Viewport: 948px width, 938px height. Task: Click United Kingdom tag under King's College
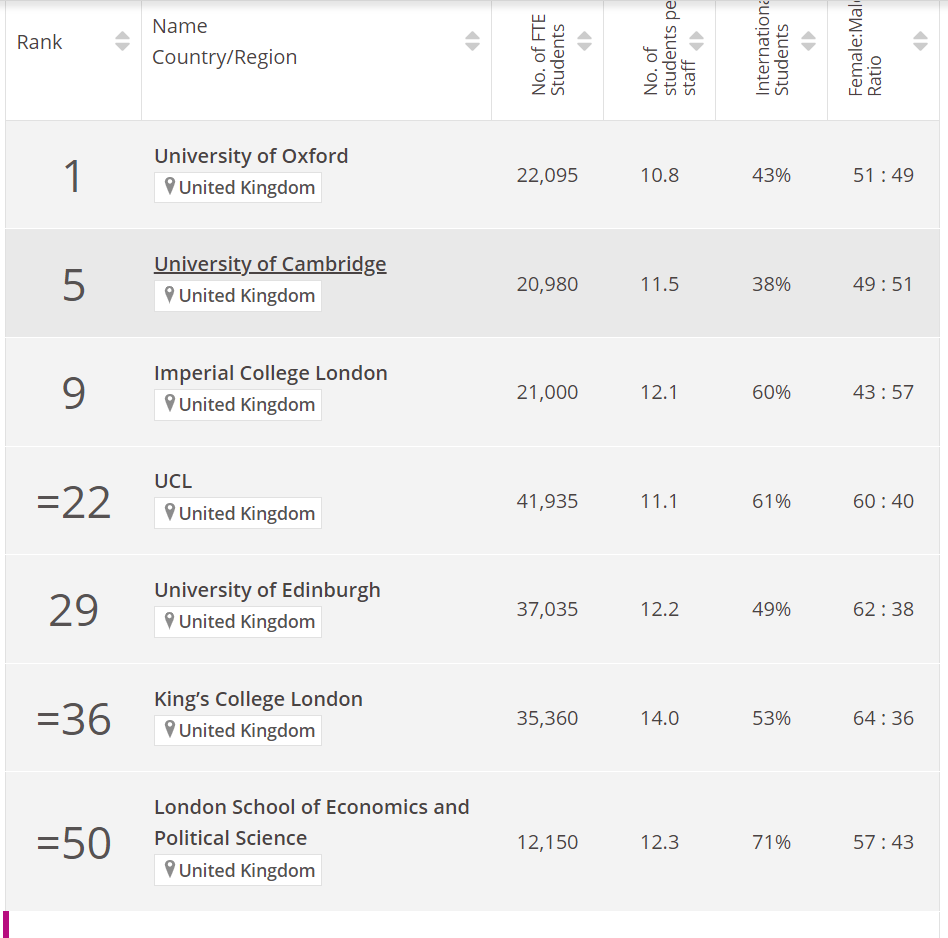tap(246, 731)
